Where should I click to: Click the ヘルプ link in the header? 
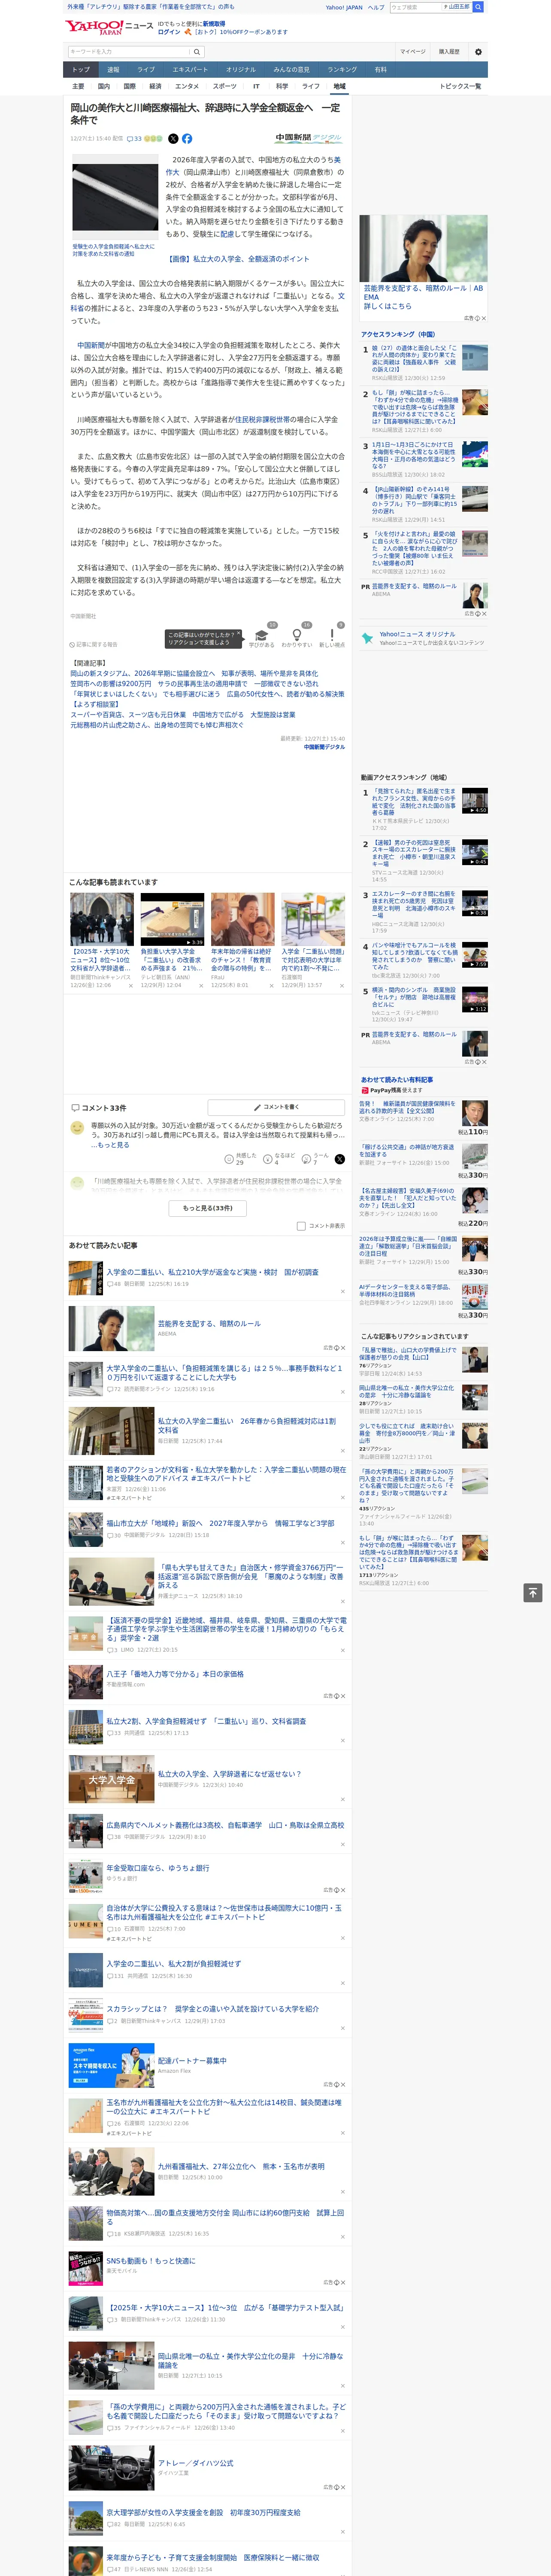pos(376,7)
